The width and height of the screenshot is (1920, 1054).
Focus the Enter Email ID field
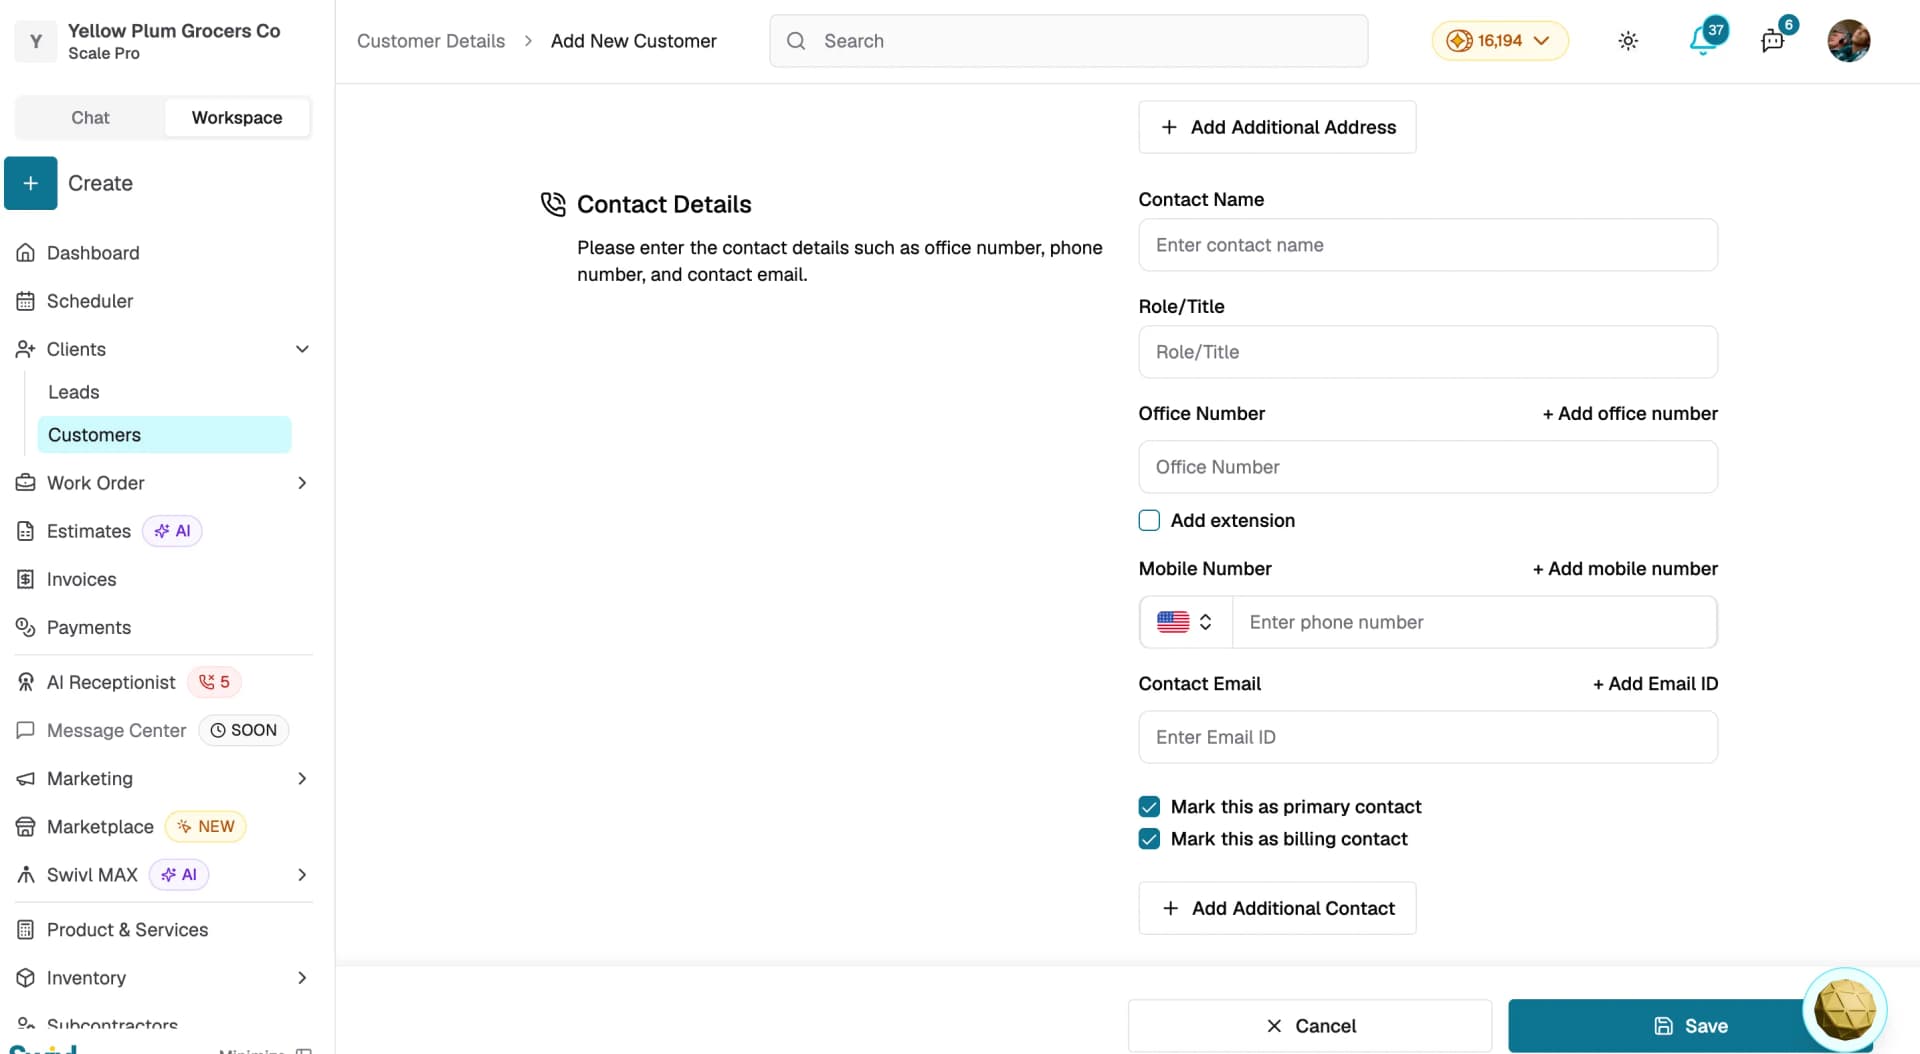point(1428,737)
